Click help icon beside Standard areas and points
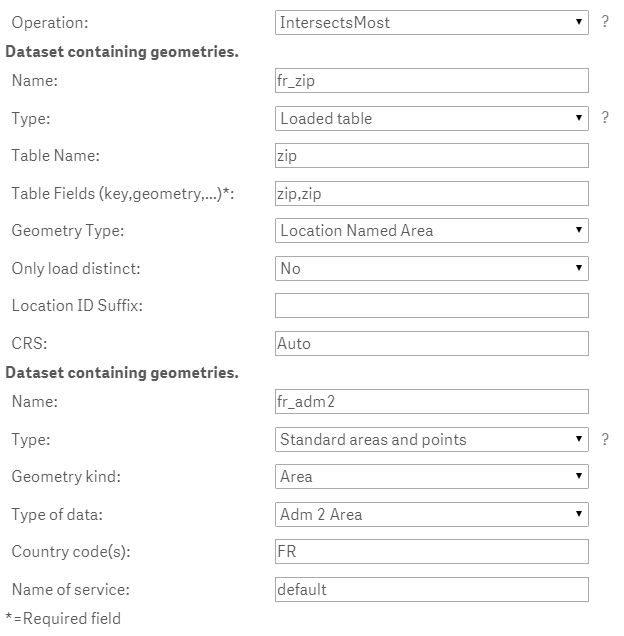Image resolution: width=624 pixels, height=636 pixels. [x=605, y=439]
